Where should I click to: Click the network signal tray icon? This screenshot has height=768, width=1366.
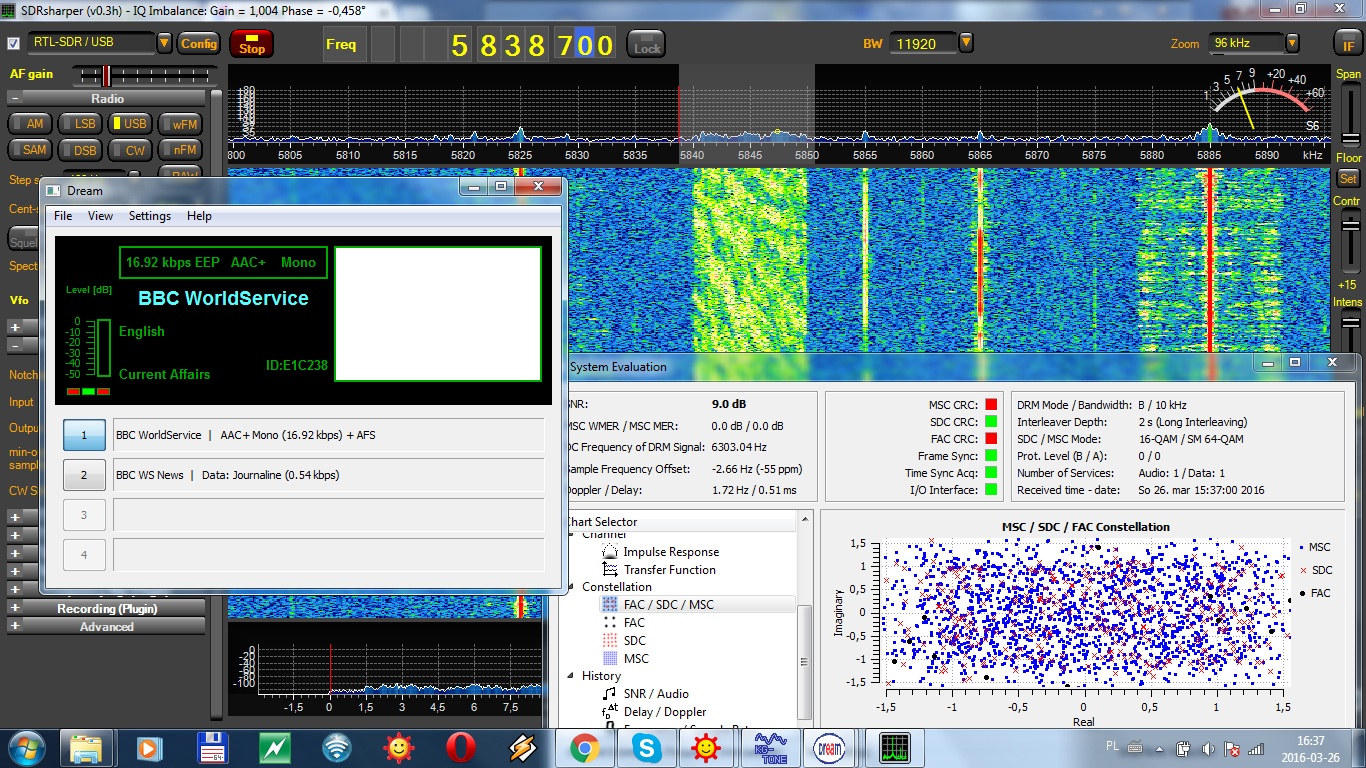tap(1258, 748)
